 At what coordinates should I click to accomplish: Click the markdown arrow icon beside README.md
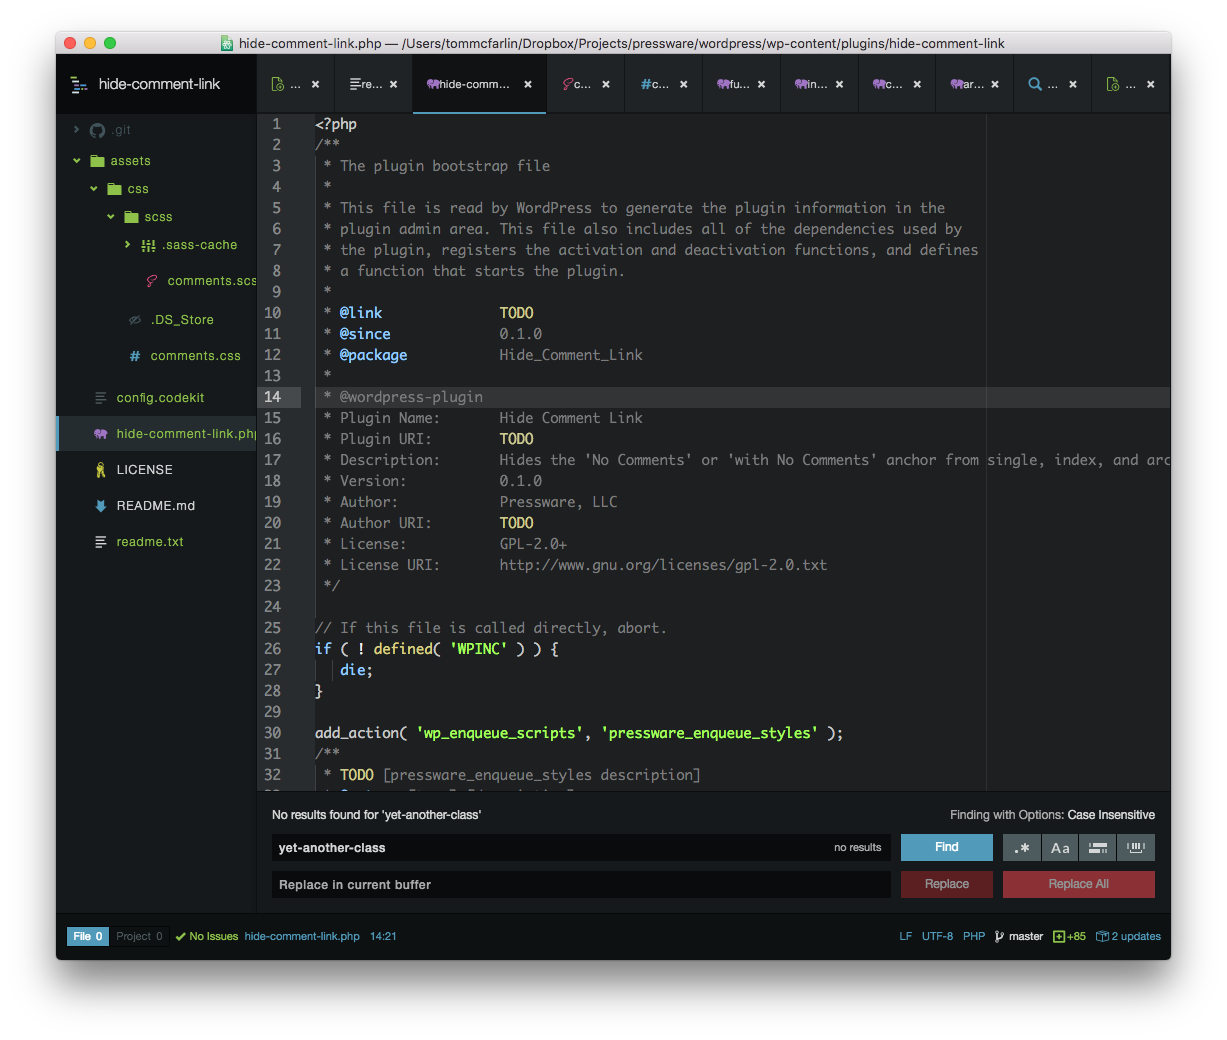click(100, 506)
